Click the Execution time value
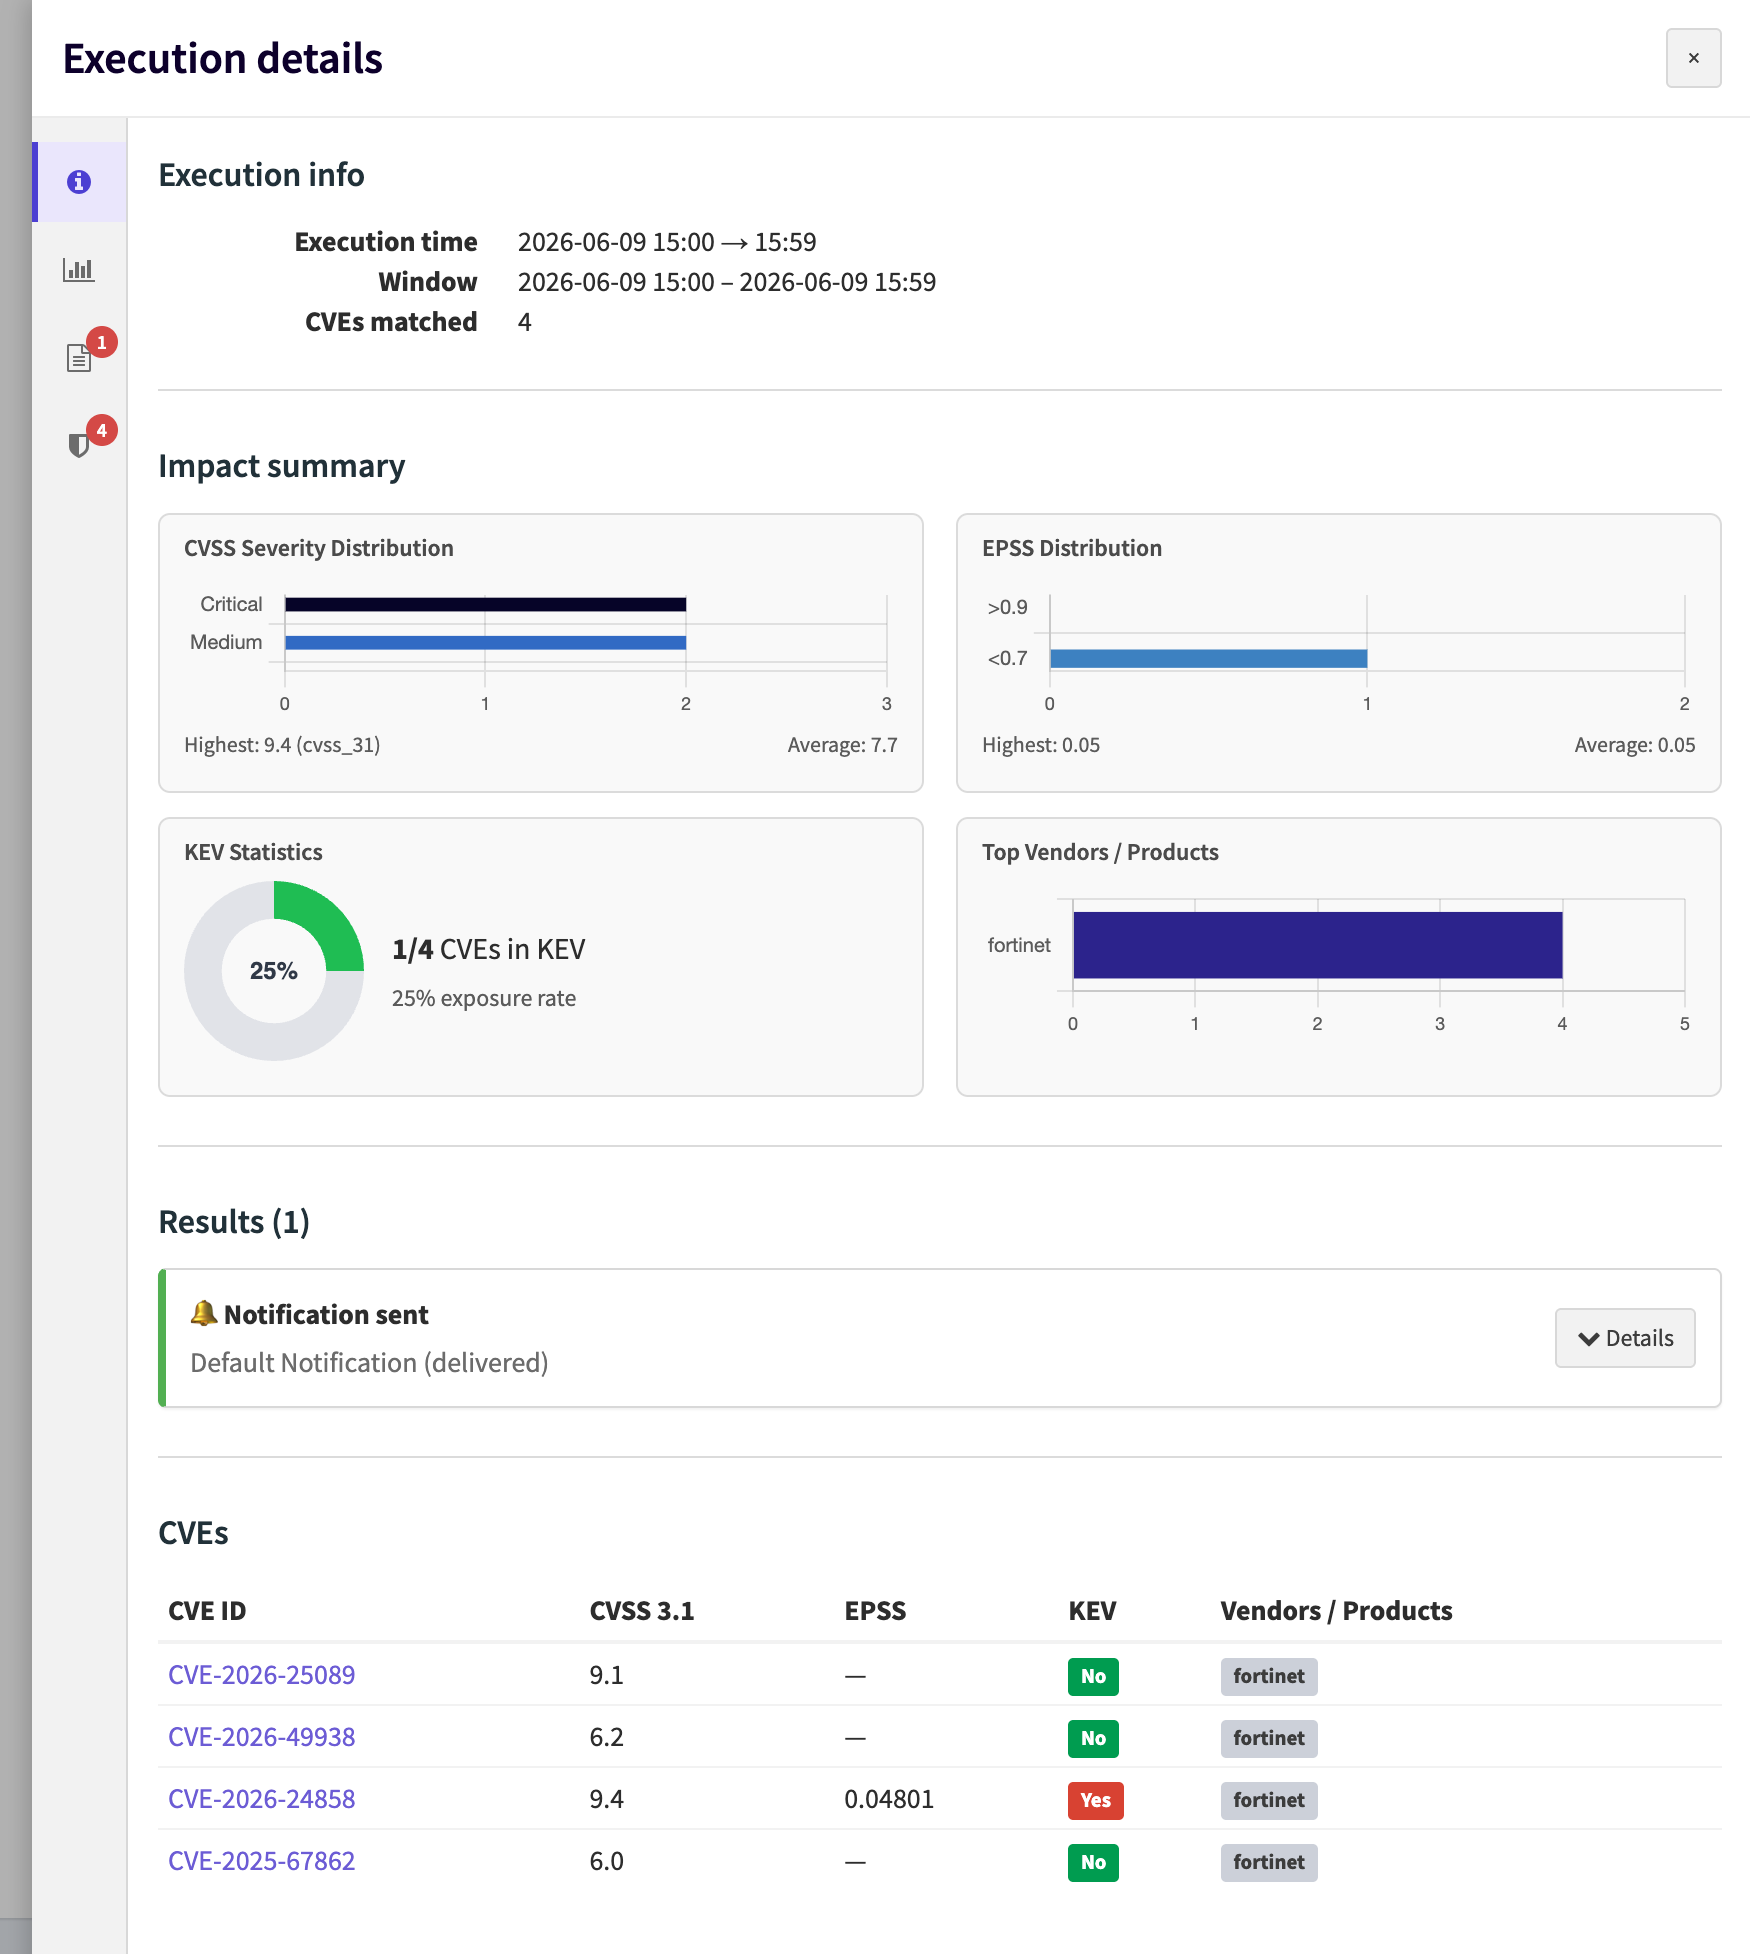The width and height of the screenshot is (1750, 1954). click(666, 242)
